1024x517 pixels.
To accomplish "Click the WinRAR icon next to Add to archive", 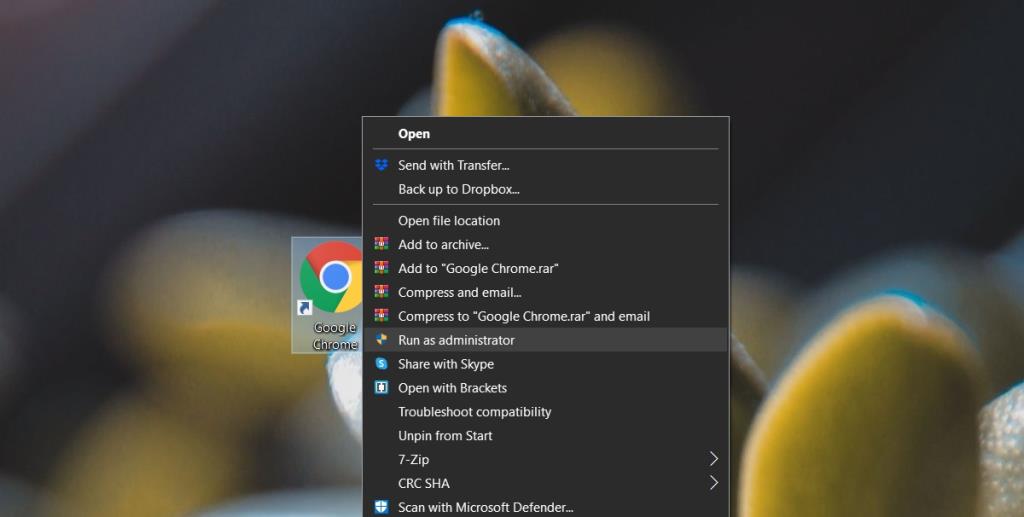I will click(x=381, y=244).
